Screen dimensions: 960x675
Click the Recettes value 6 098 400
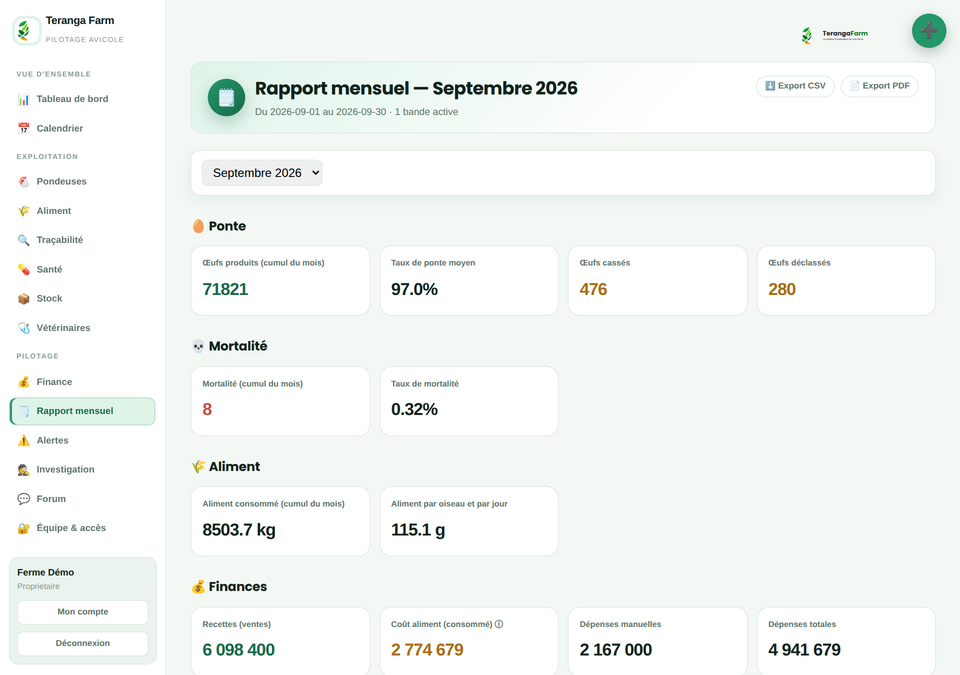pyautogui.click(x=239, y=650)
